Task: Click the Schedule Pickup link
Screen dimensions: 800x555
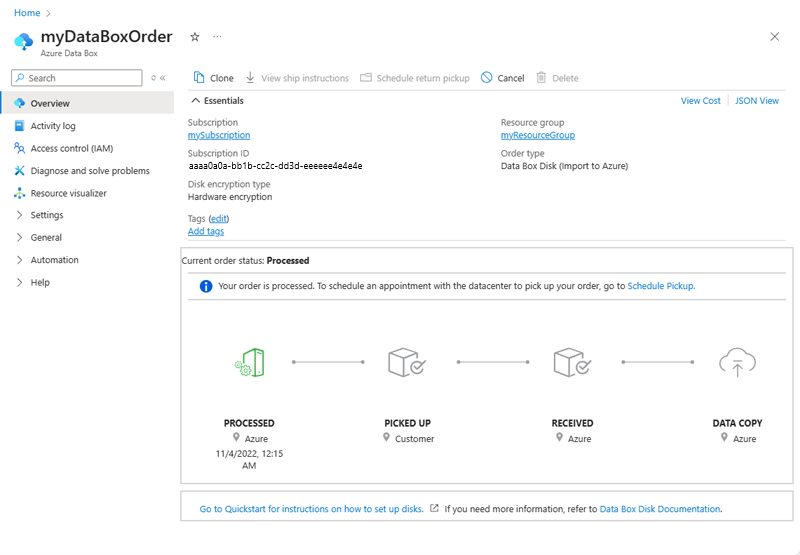Action: tap(660, 286)
